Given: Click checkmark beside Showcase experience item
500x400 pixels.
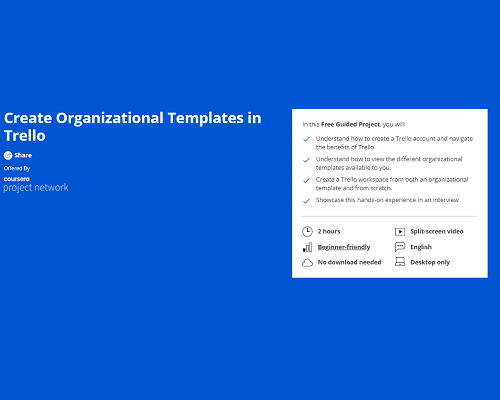Looking at the screenshot, I should click(x=306, y=201).
